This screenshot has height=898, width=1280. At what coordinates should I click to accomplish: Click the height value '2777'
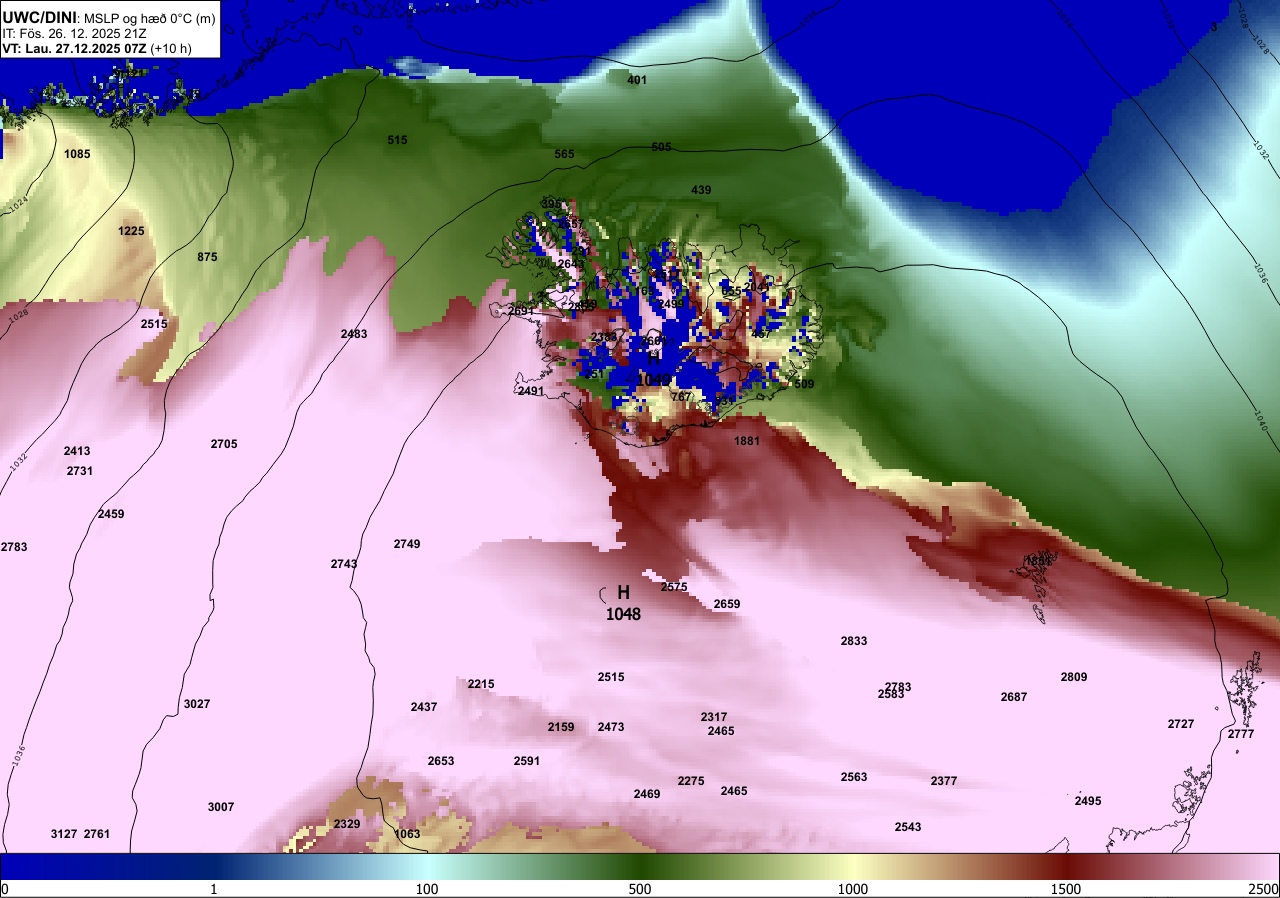[1241, 734]
